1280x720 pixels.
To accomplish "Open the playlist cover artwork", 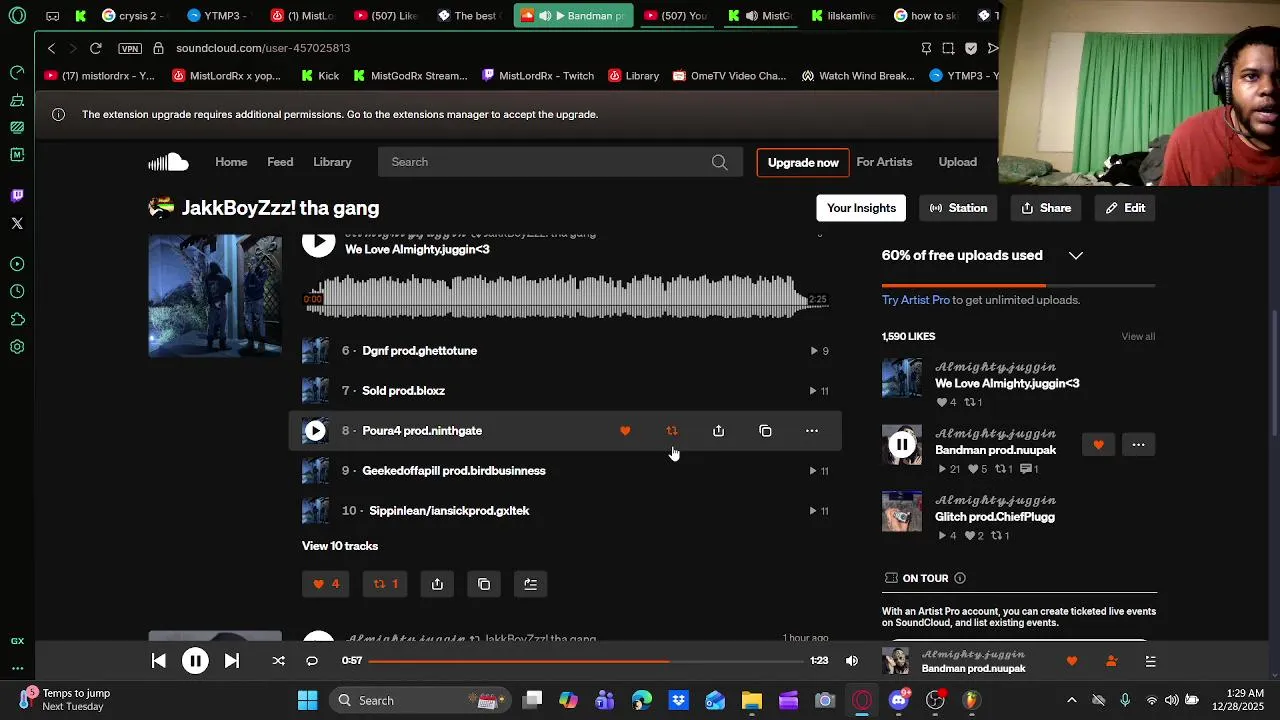I will (x=215, y=295).
